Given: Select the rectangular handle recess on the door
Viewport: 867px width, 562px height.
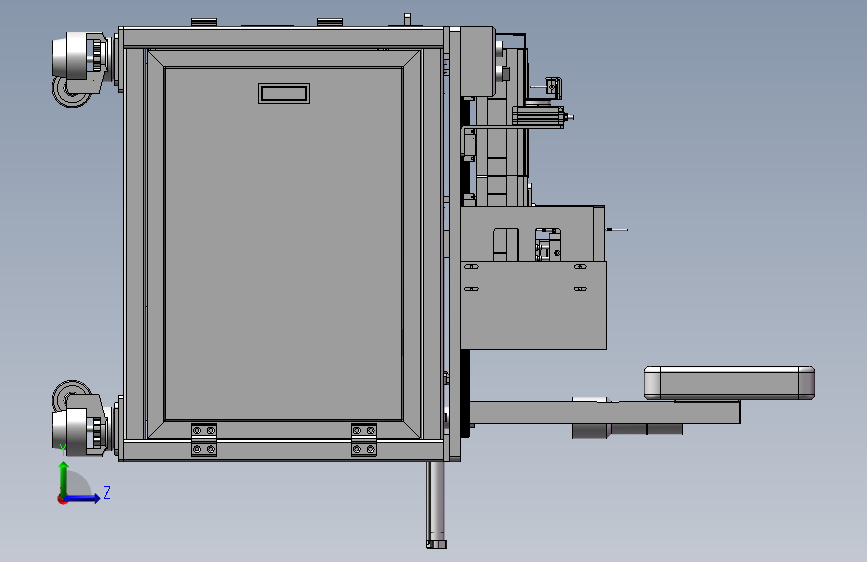Looking at the screenshot, I should [x=284, y=93].
